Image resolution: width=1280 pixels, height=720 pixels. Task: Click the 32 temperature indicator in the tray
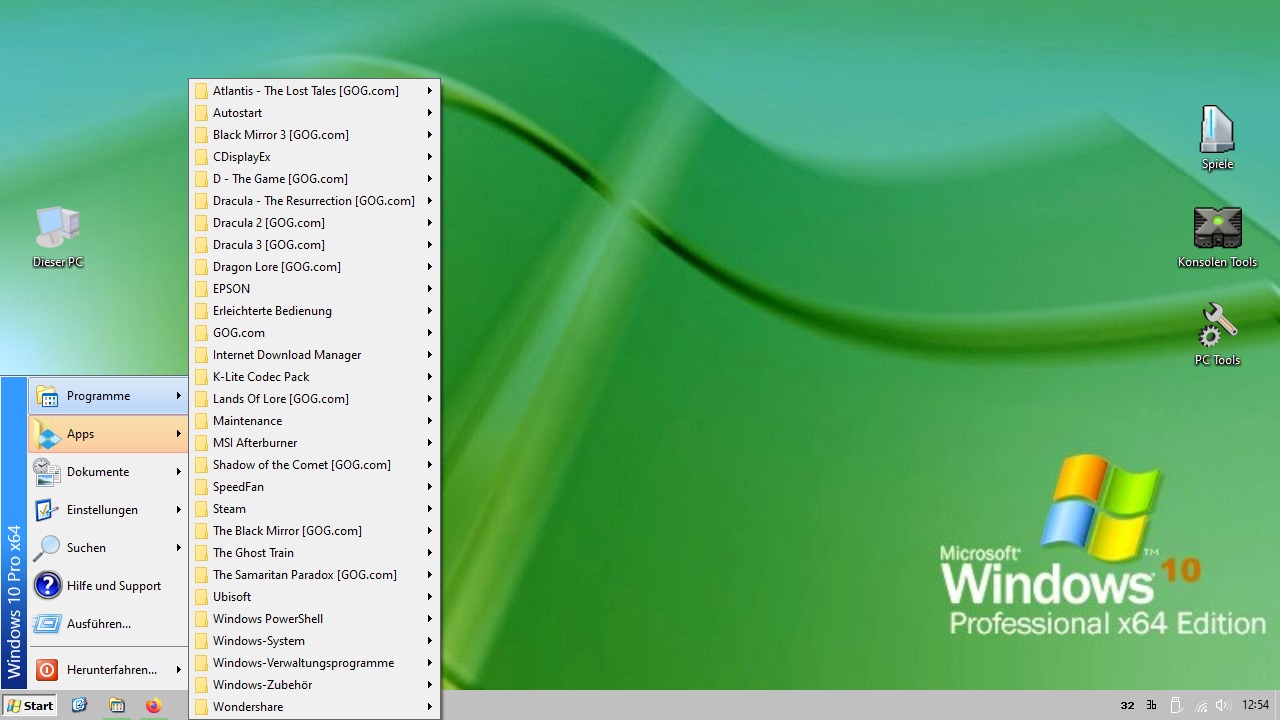[x=1127, y=705]
